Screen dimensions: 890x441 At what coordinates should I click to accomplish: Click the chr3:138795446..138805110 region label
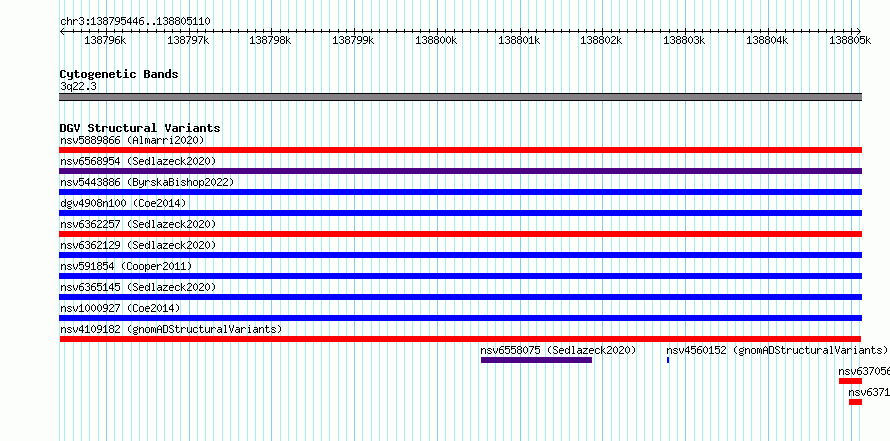click(x=135, y=21)
